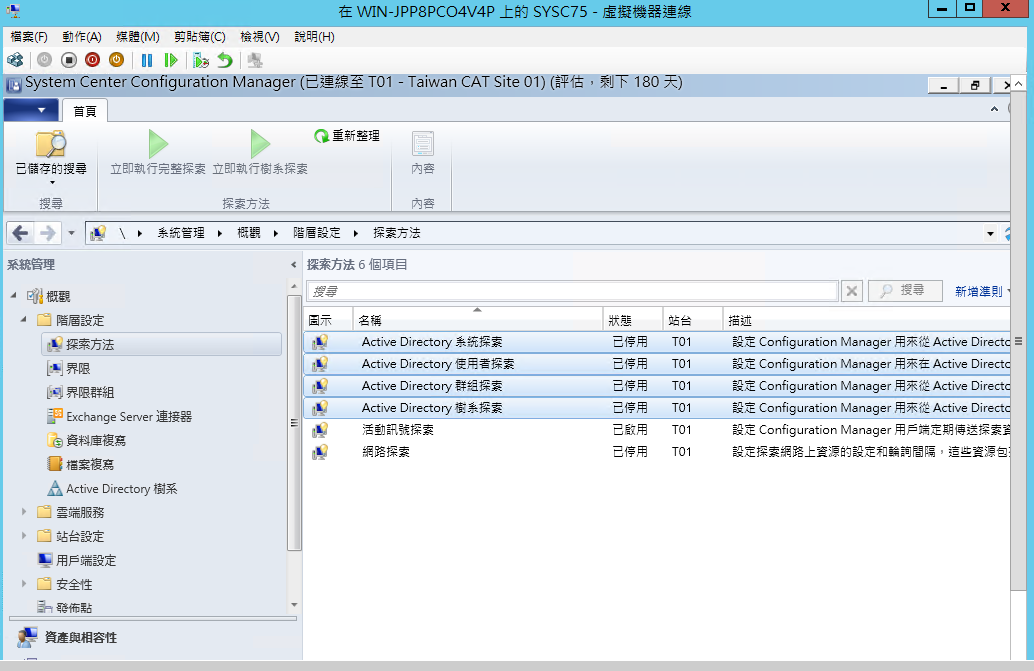
Task: Open the 媒體(M) menu
Action: coord(137,37)
